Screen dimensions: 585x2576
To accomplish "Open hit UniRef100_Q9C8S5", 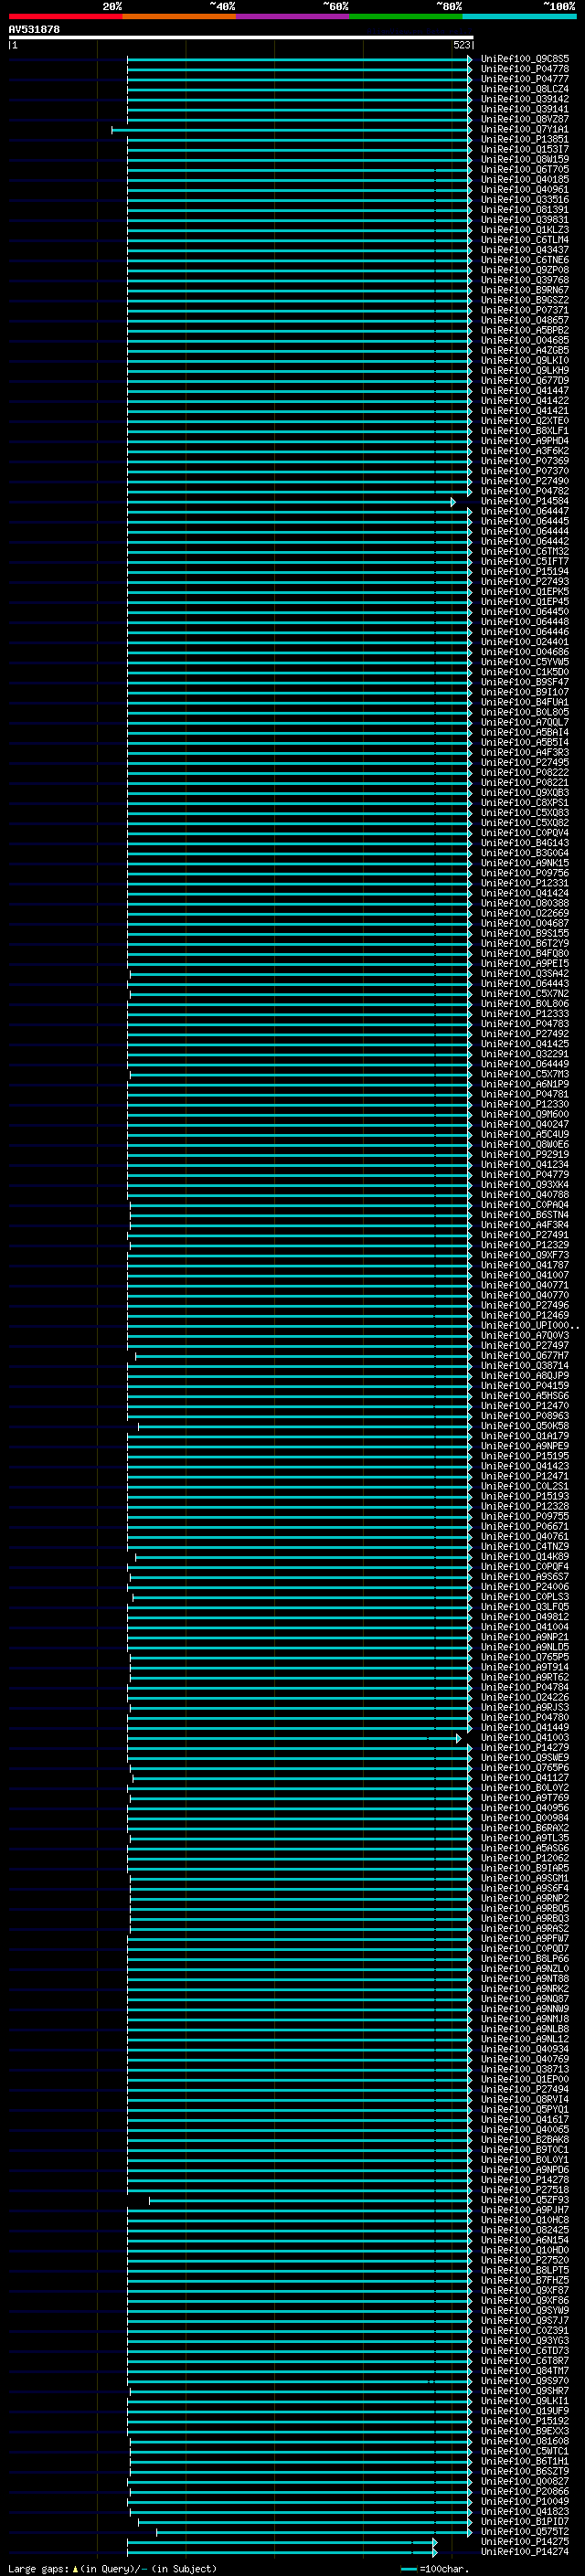I will coord(524,59).
